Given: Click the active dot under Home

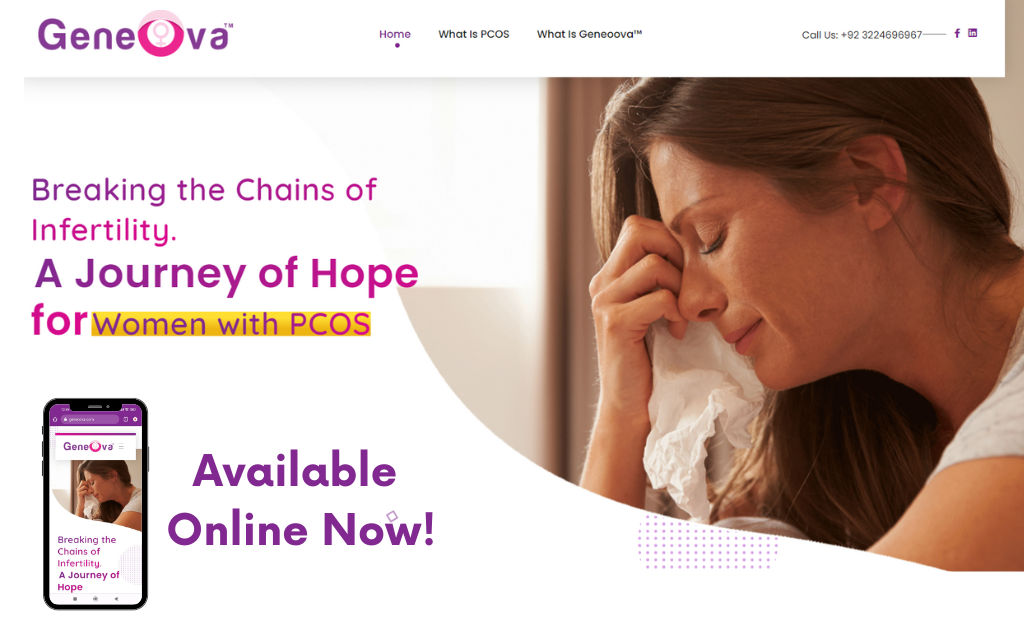Looking at the screenshot, I should 397,45.
